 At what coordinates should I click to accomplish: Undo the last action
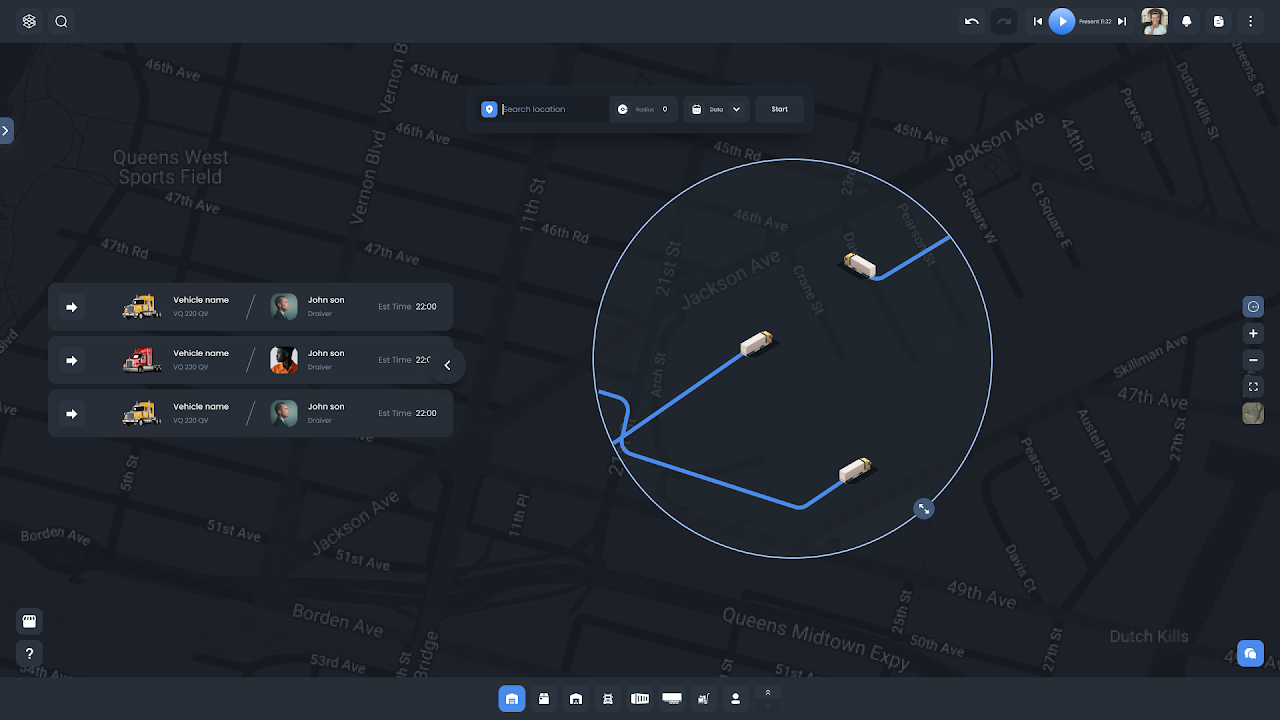[x=972, y=21]
